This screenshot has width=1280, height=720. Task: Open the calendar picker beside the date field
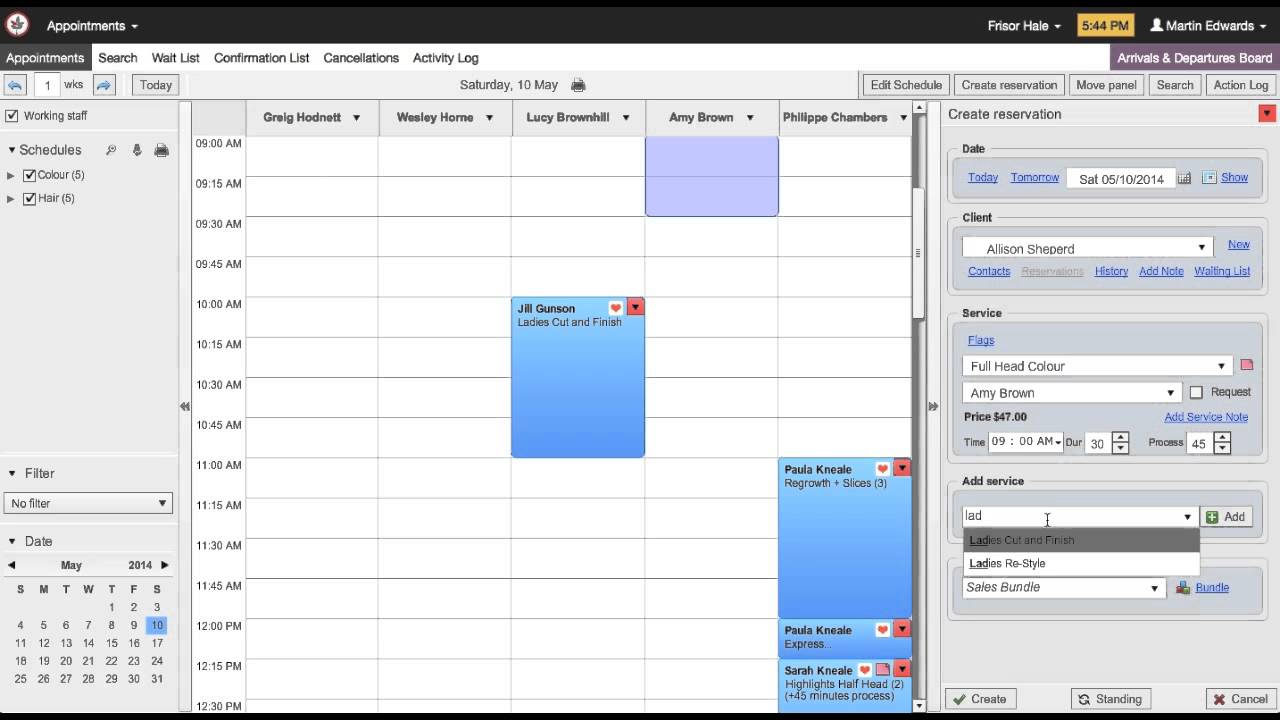[1184, 178]
